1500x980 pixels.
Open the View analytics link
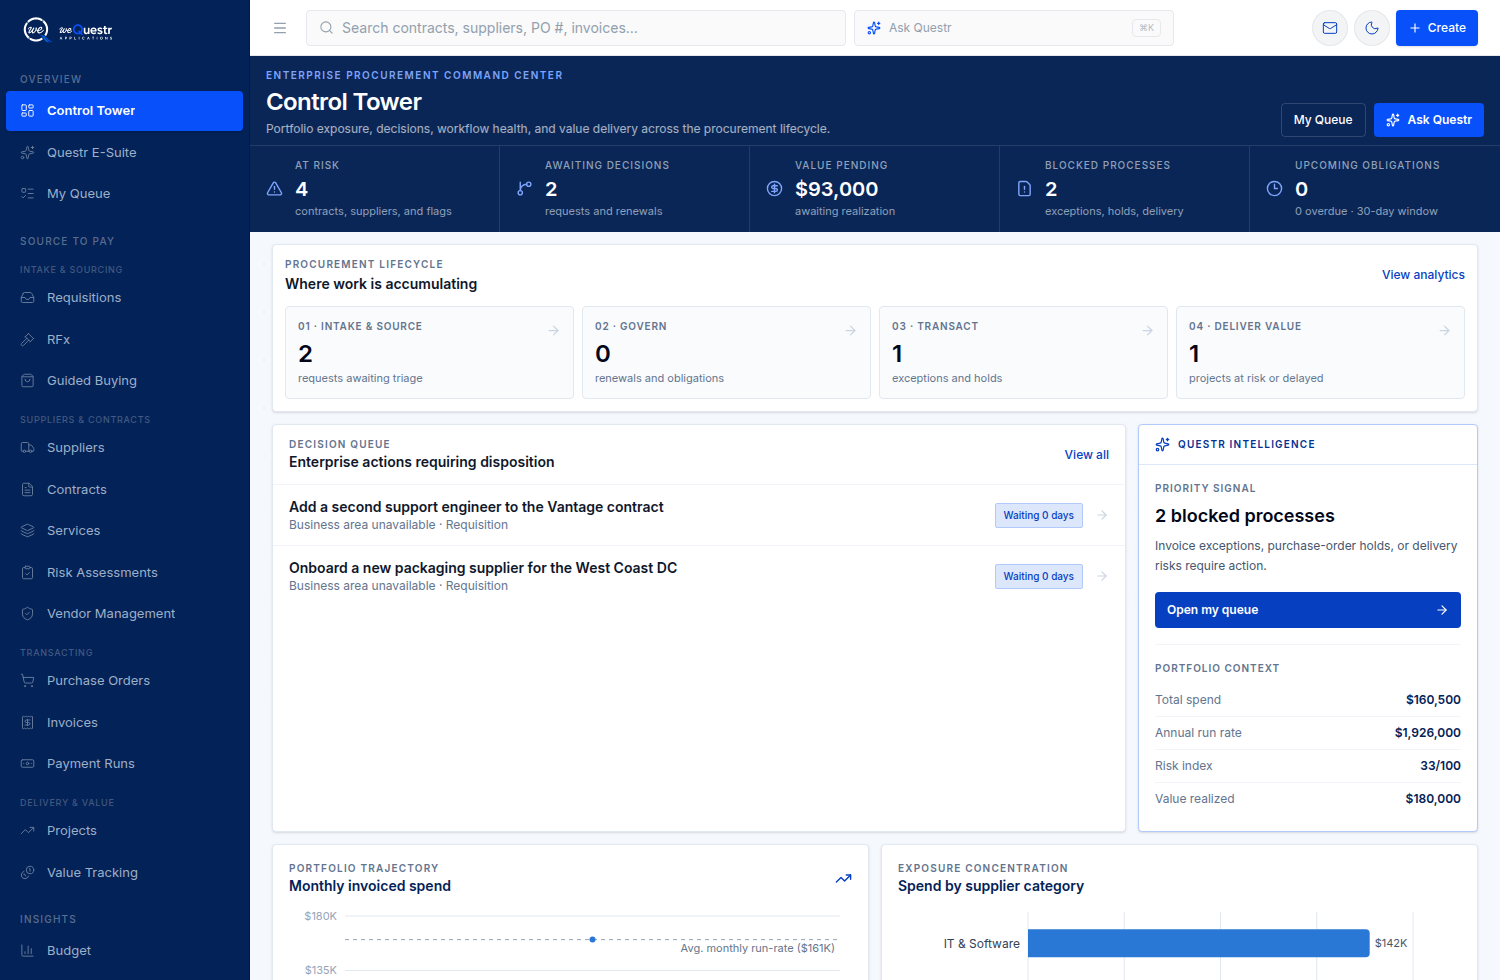point(1423,275)
